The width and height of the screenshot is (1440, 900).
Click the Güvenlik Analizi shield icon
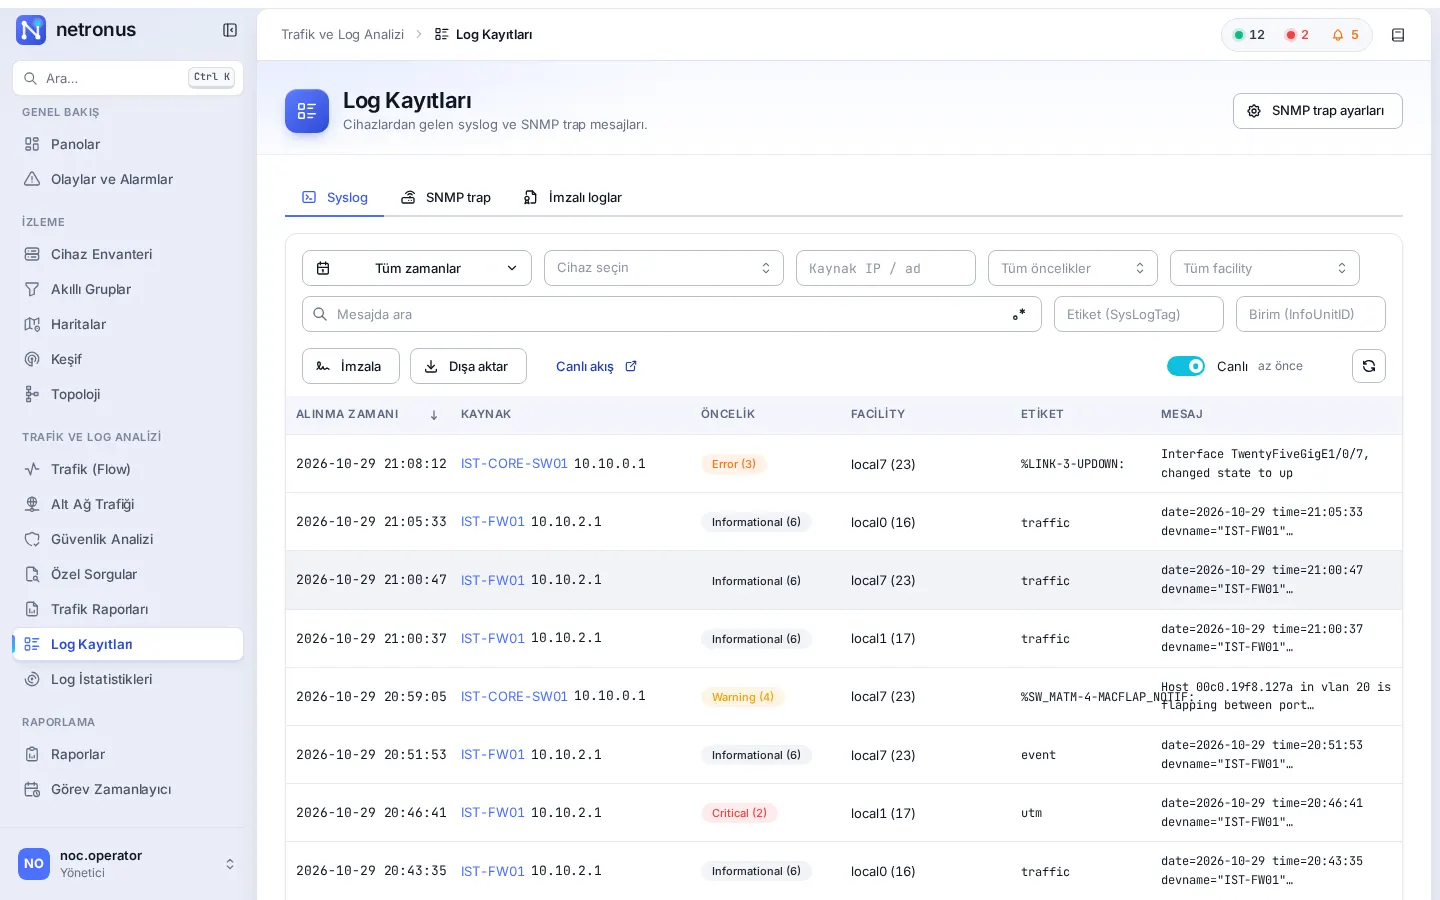click(32, 539)
